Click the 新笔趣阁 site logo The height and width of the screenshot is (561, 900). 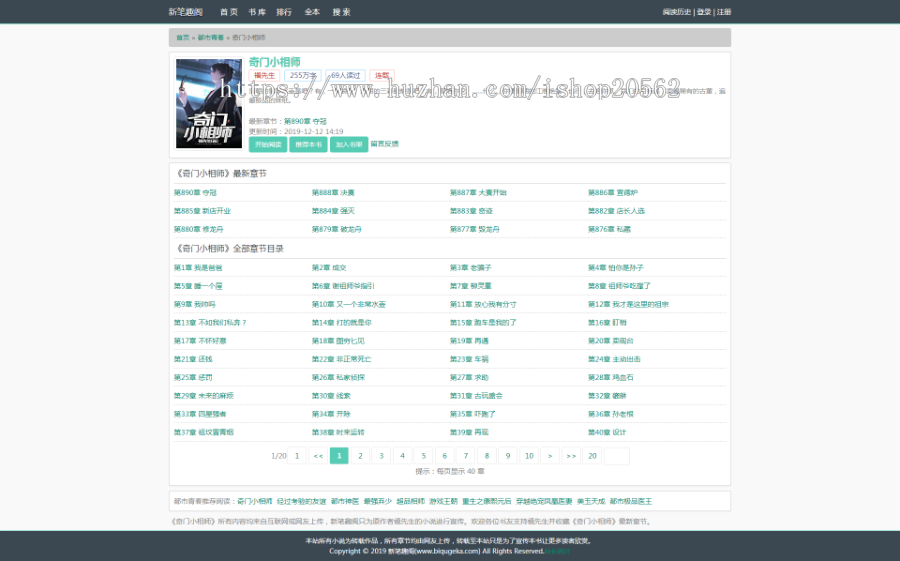(x=185, y=12)
